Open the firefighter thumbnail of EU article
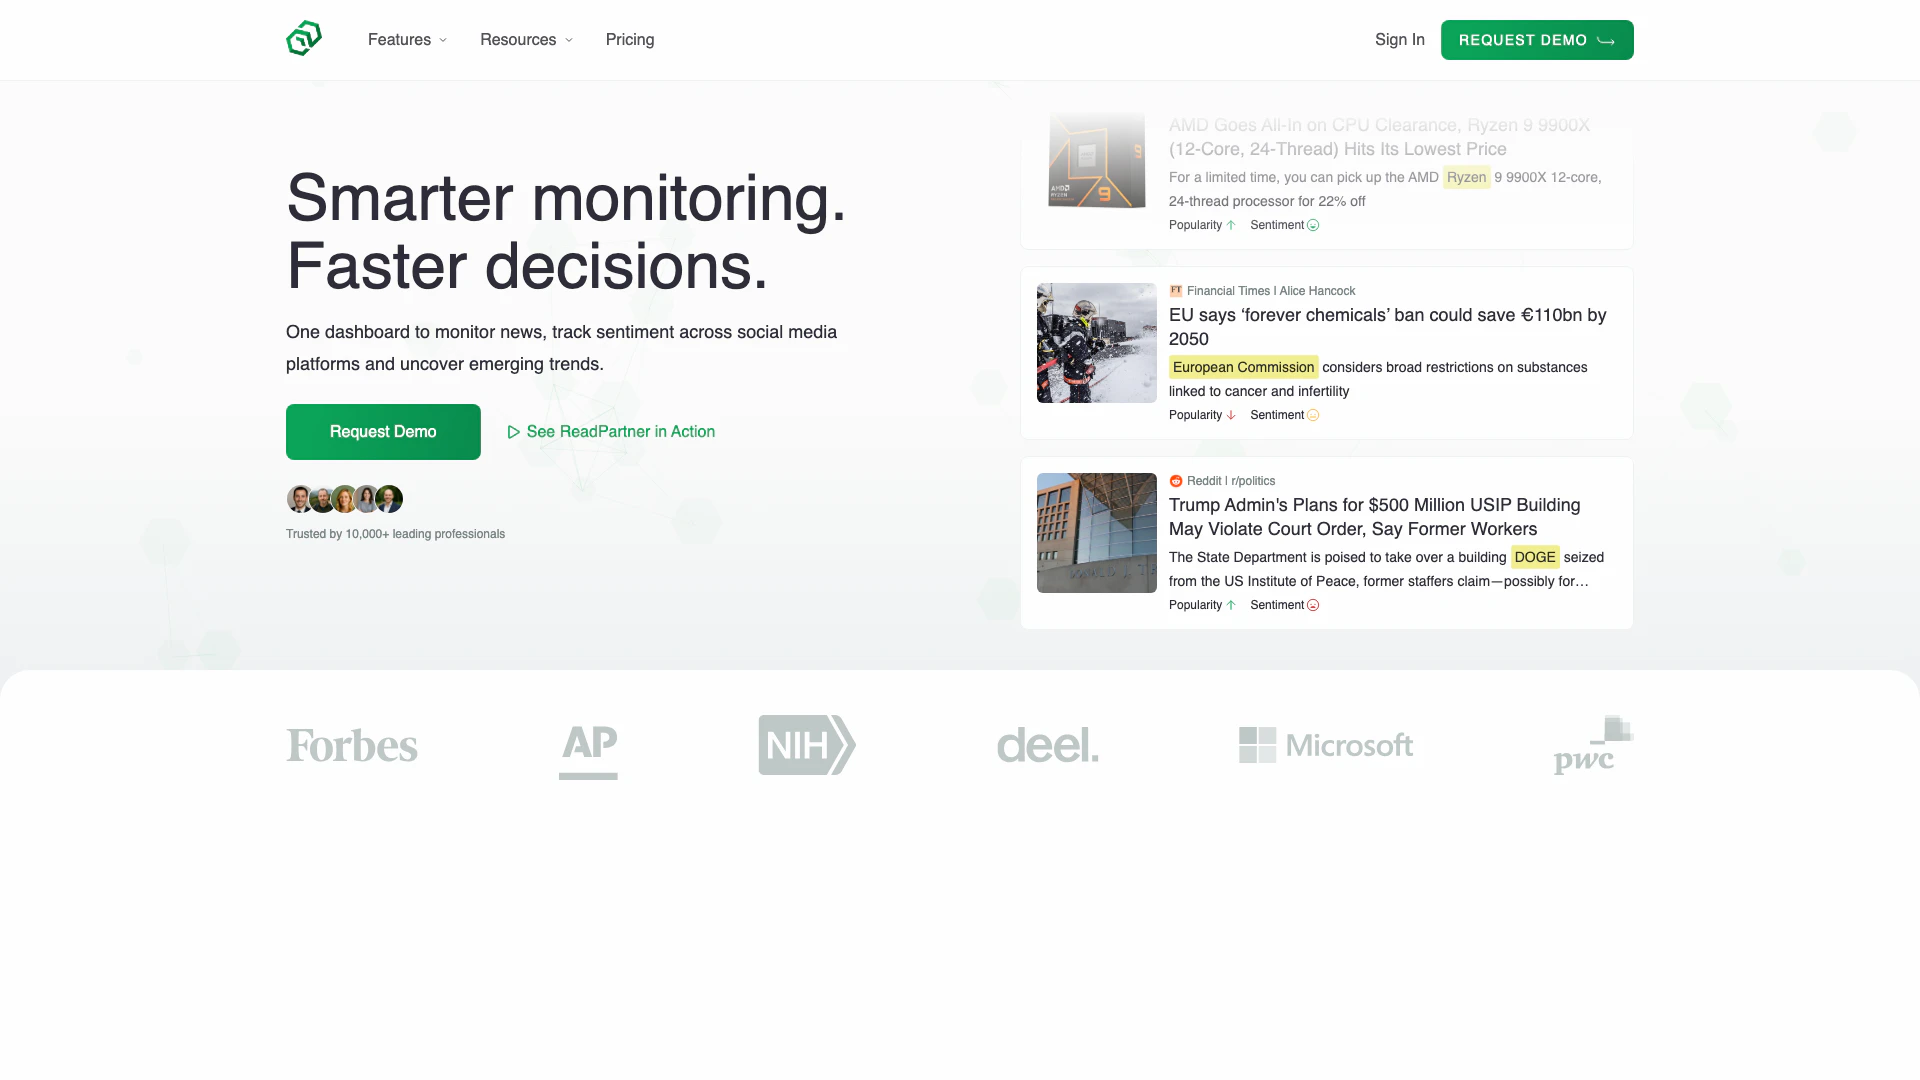 pyautogui.click(x=1096, y=343)
